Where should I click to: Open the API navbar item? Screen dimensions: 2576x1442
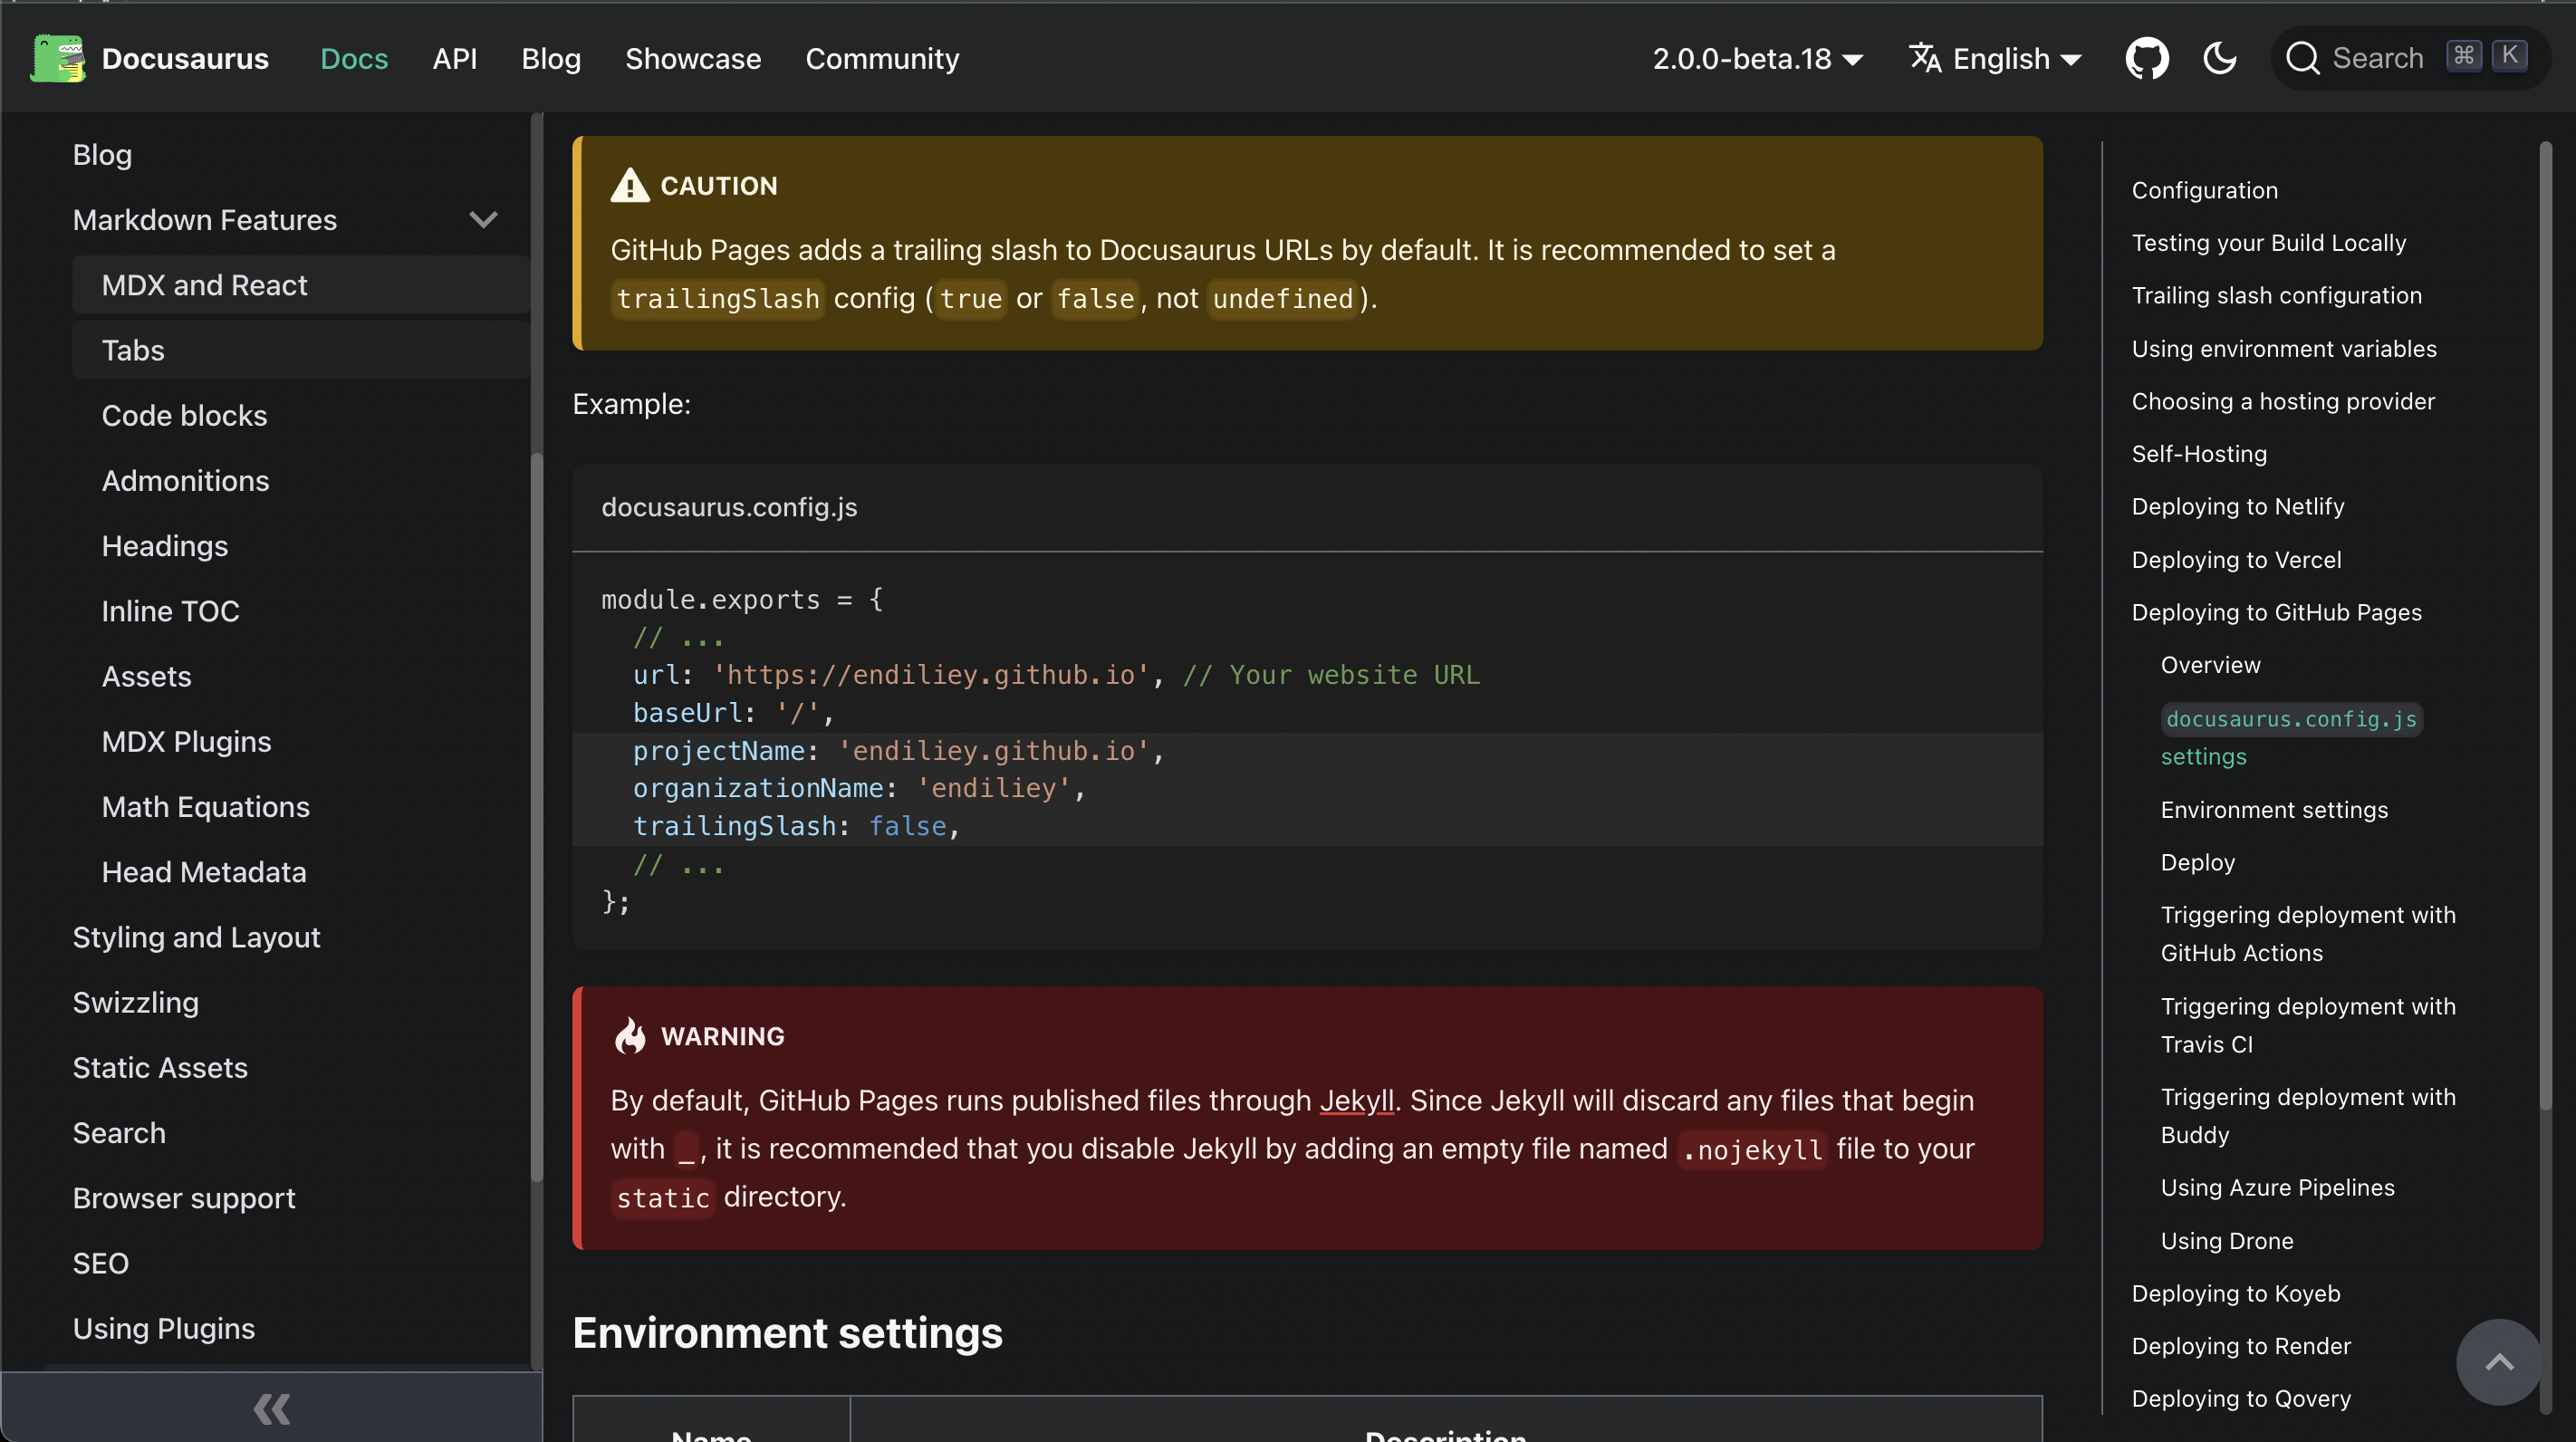point(454,59)
